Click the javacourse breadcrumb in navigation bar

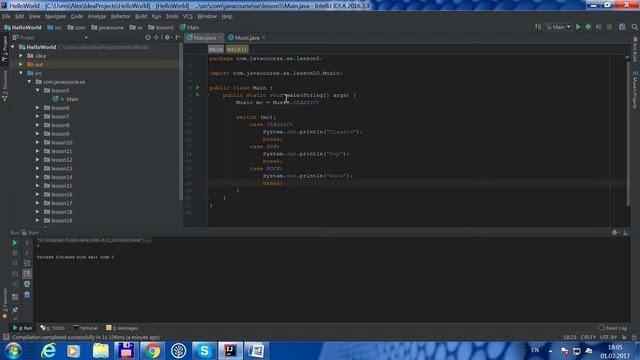[107, 27]
